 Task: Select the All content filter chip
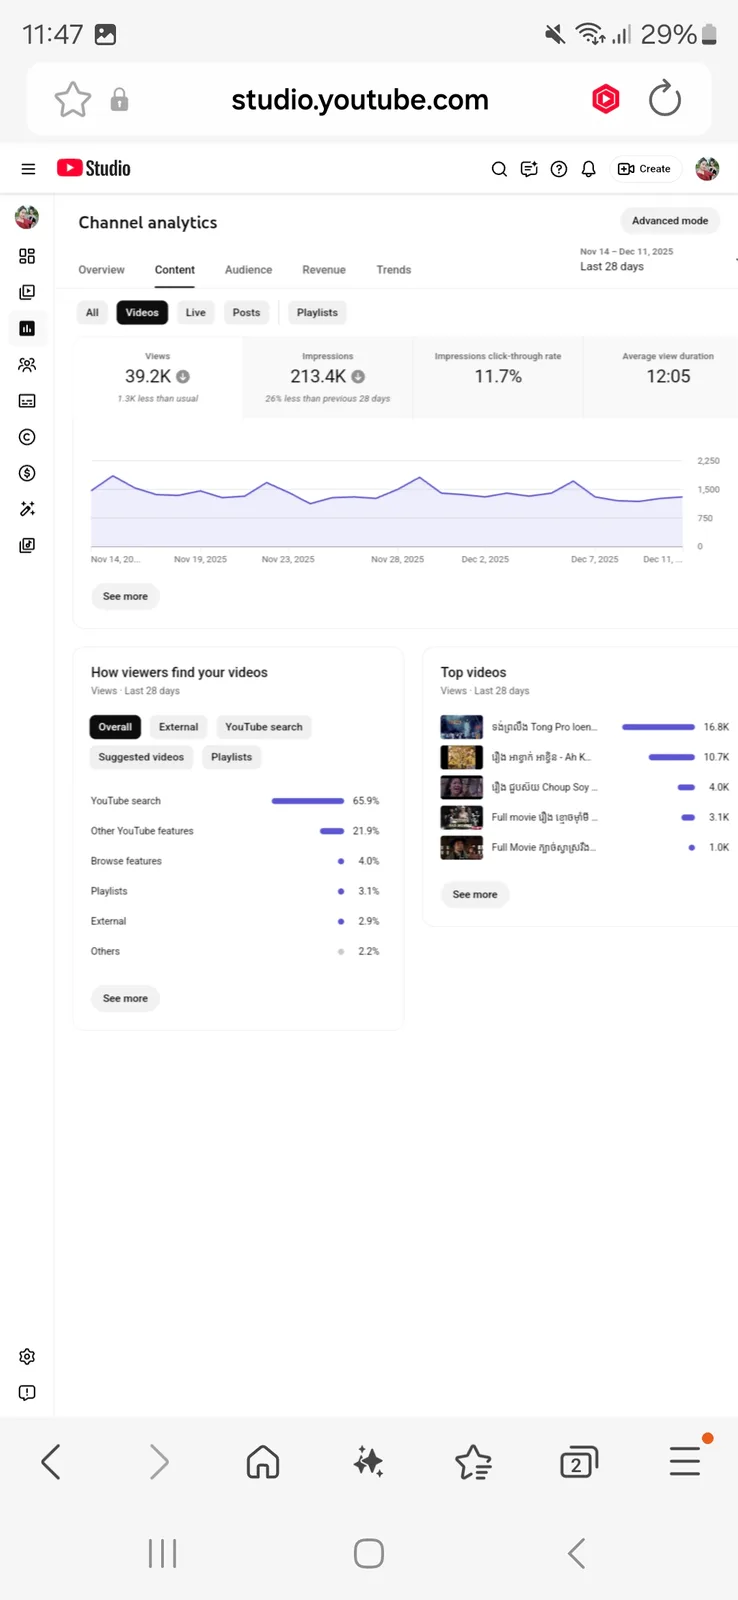pos(92,313)
